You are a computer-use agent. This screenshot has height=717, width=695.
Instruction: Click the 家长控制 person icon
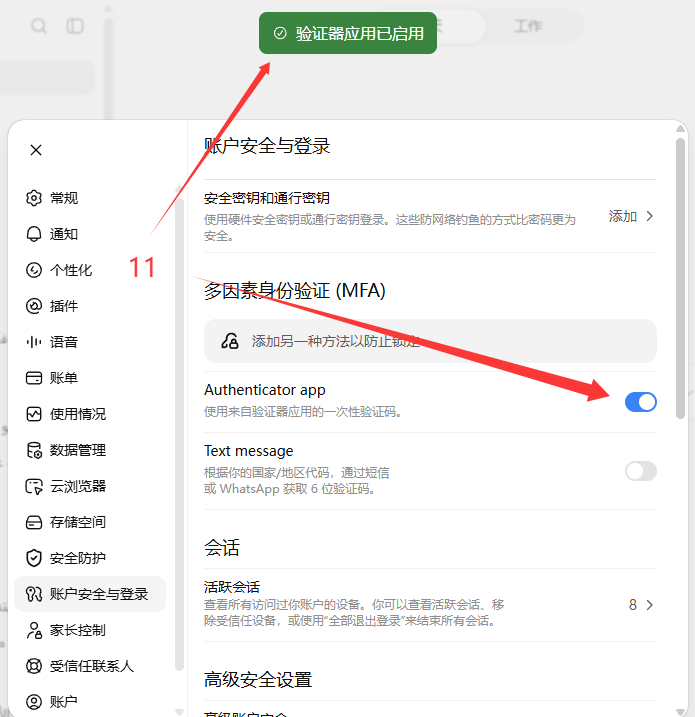(34, 630)
